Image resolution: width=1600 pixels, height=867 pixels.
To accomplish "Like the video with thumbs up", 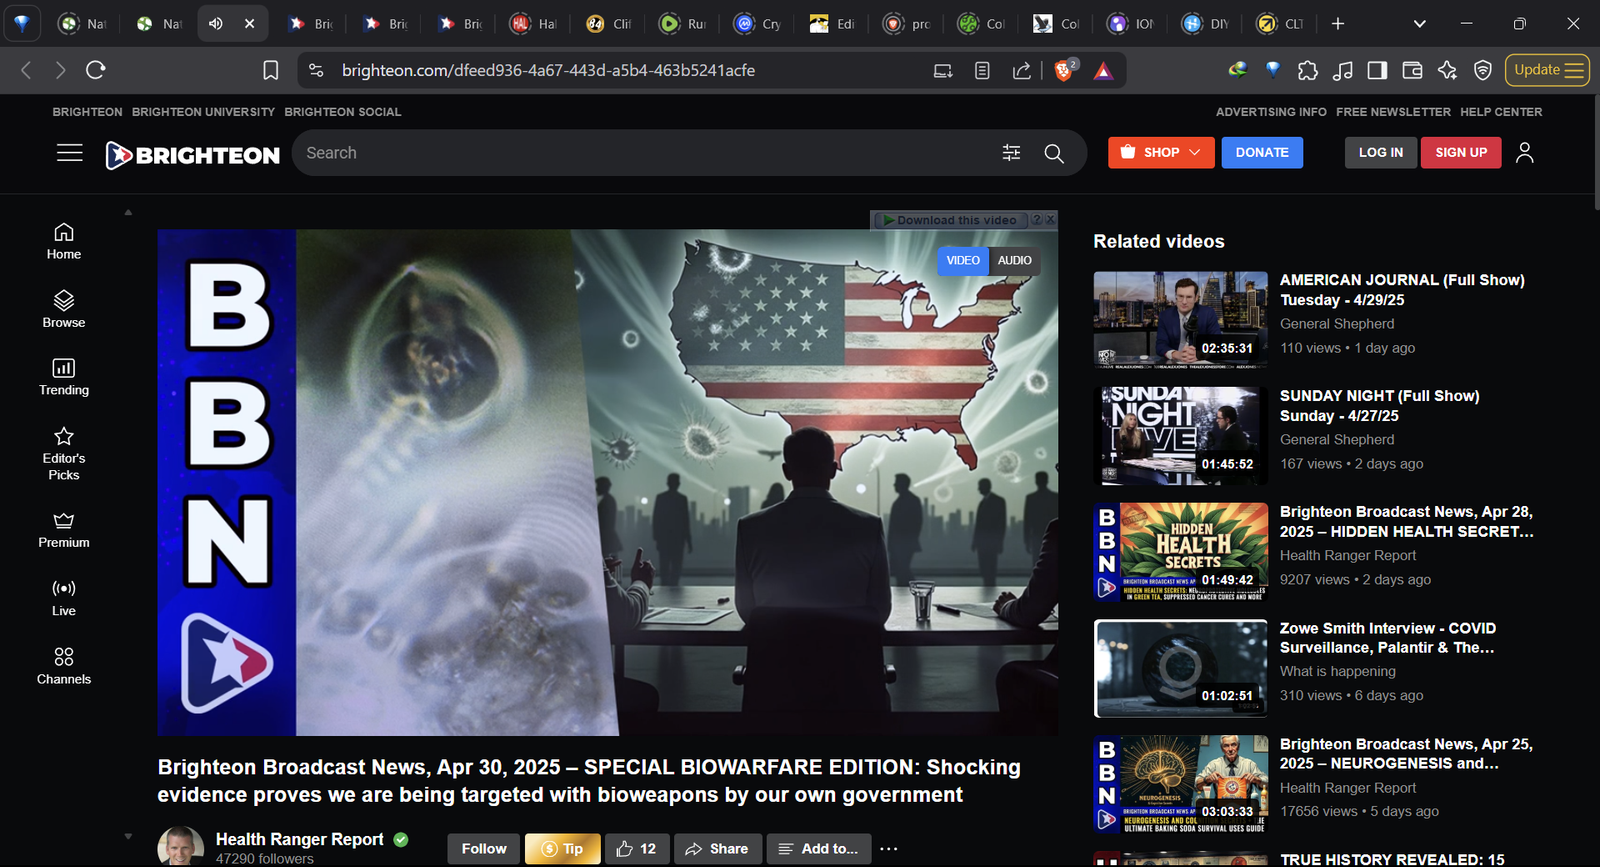I will point(636,849).
